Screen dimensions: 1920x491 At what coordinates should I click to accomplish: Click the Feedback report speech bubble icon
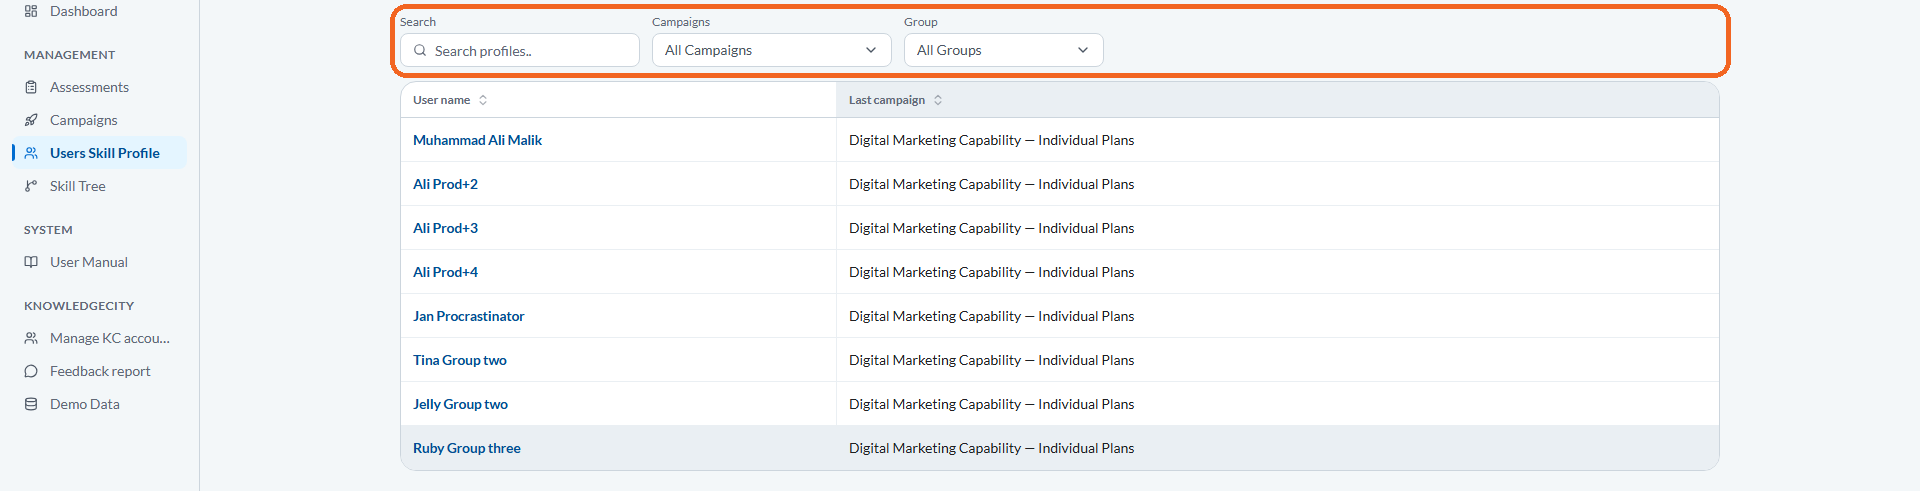[x=31, y=371]
